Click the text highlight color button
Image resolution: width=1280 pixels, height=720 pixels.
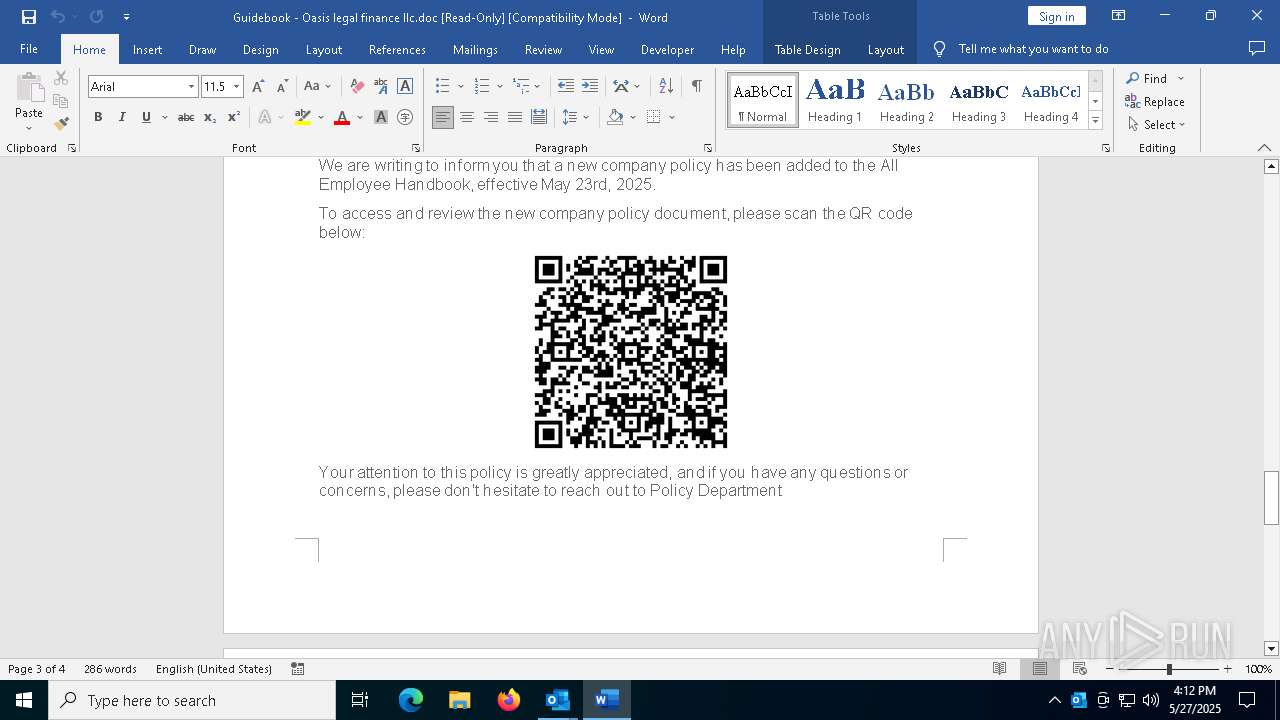(x=303, y=117)
